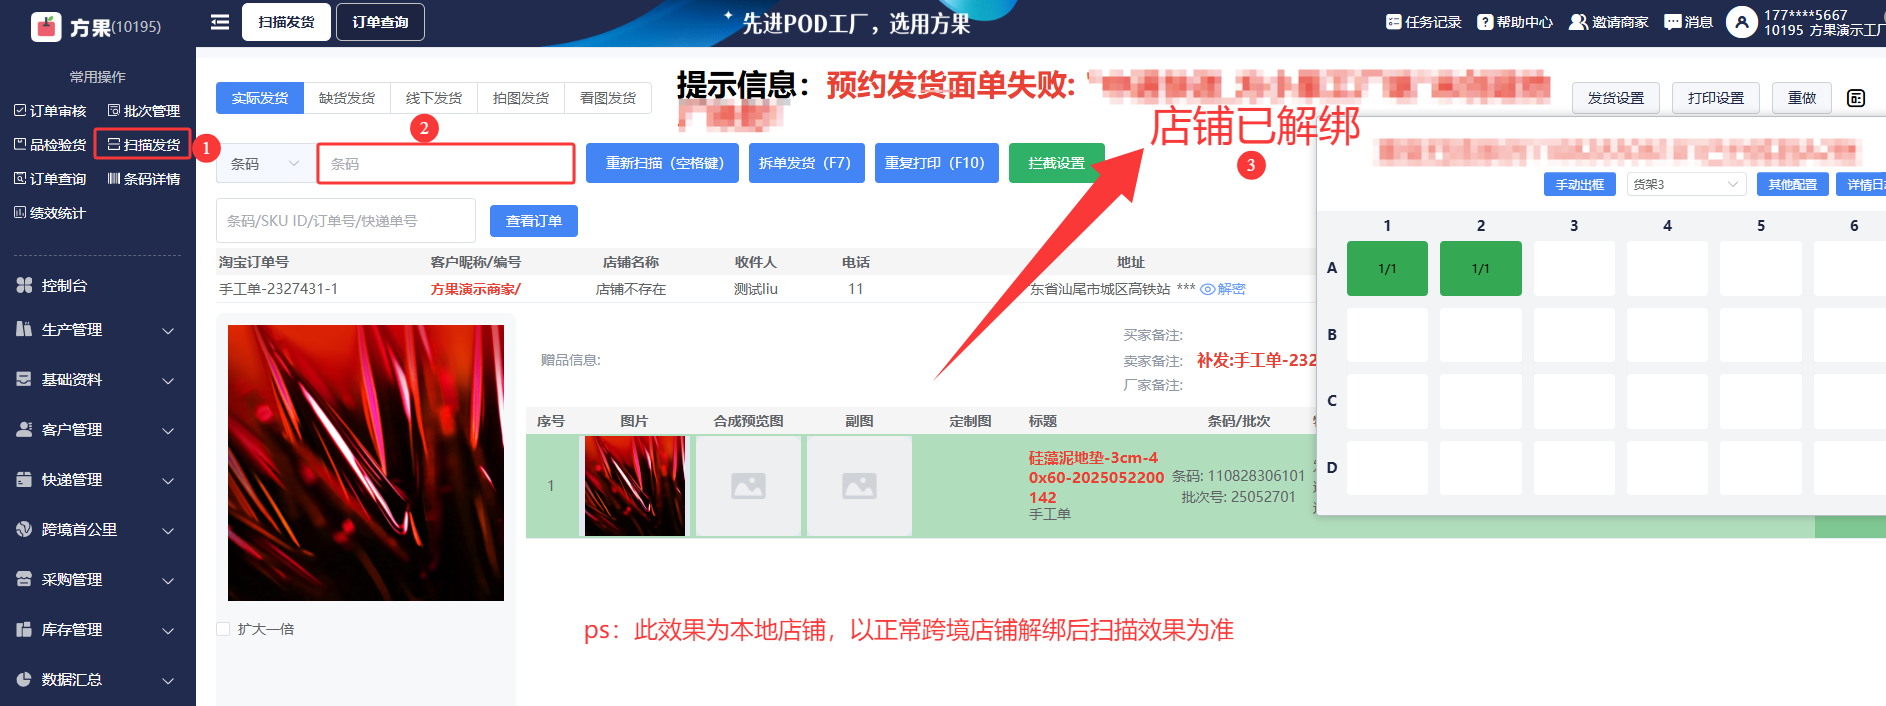
Task: Click the 副图 placeholder in row 1
Action: coord(860,486)
